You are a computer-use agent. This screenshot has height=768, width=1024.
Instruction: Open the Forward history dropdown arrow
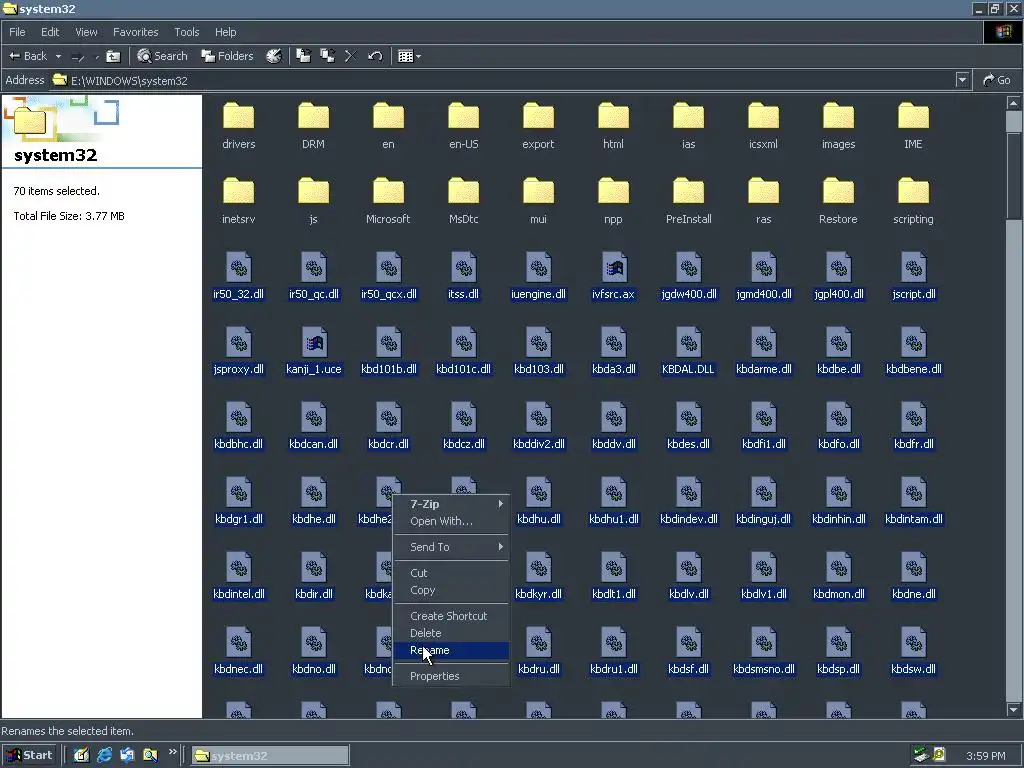pyautogui.click(x=97, y=57)
